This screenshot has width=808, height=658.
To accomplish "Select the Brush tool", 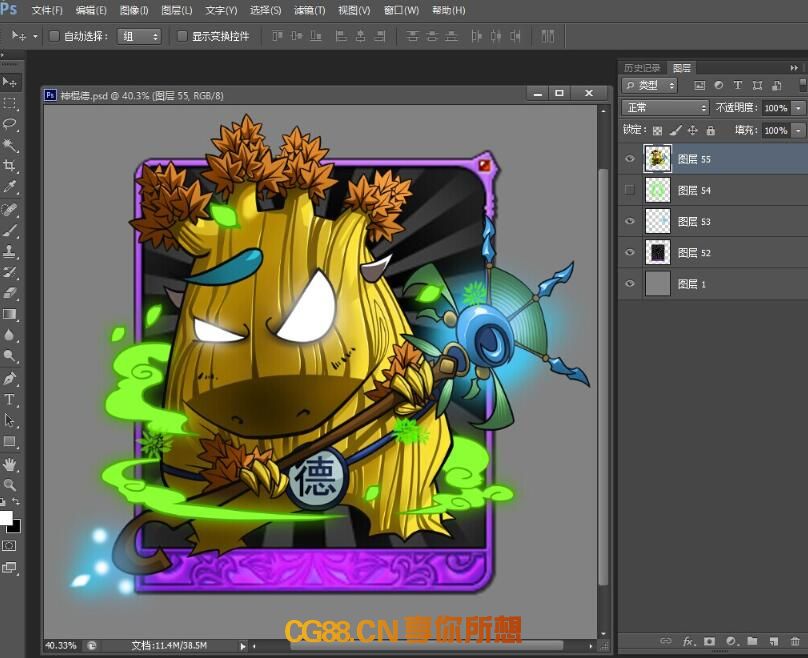I will coord(9,230).
